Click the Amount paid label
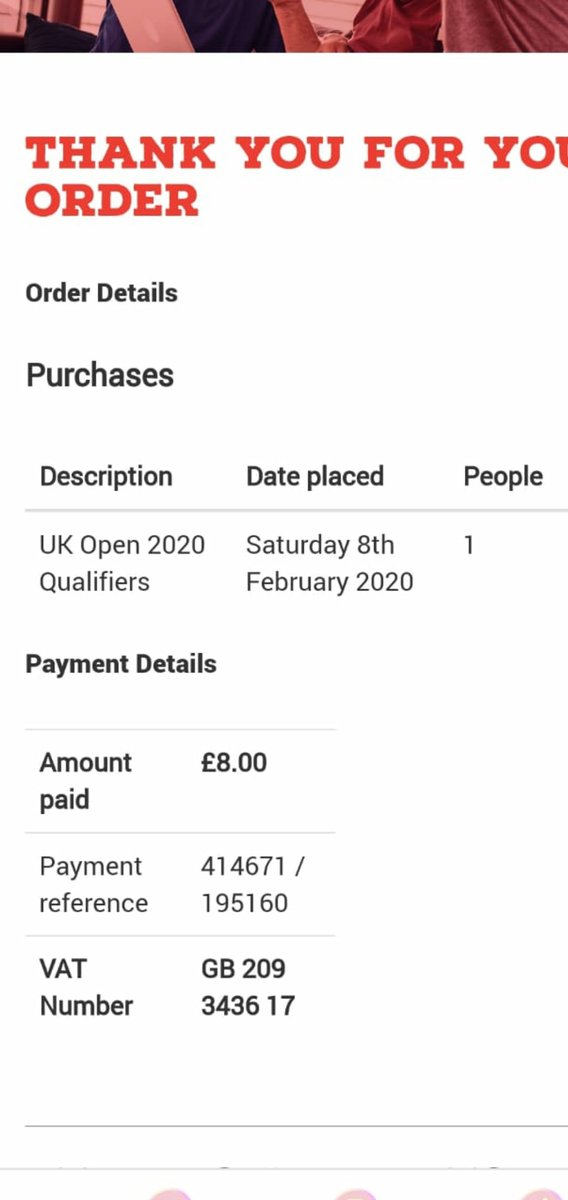 click(86, 781)
